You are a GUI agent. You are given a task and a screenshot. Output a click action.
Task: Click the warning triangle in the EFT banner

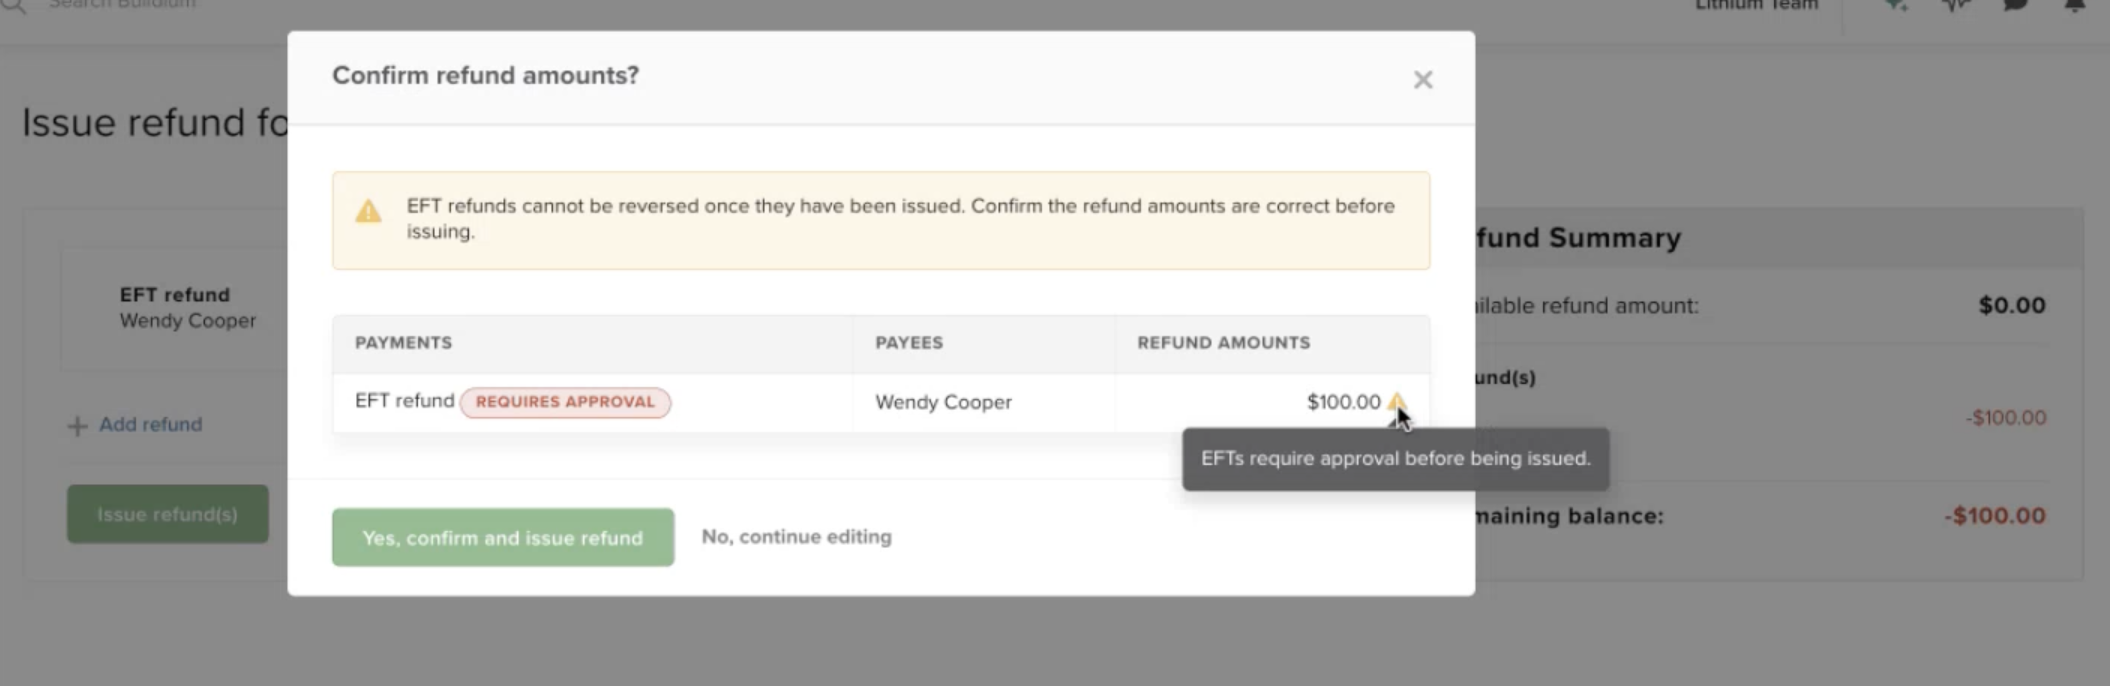click(369, 211)
